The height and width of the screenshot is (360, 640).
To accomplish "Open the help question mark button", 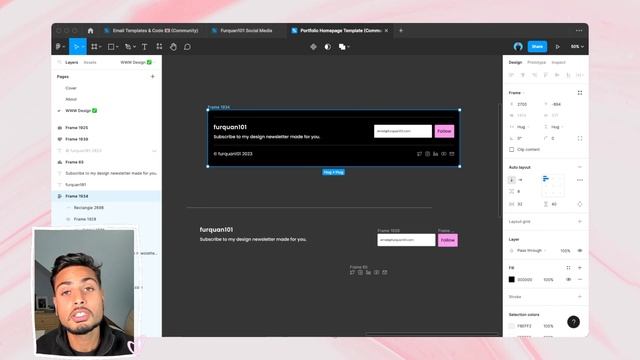I will 573,322.
